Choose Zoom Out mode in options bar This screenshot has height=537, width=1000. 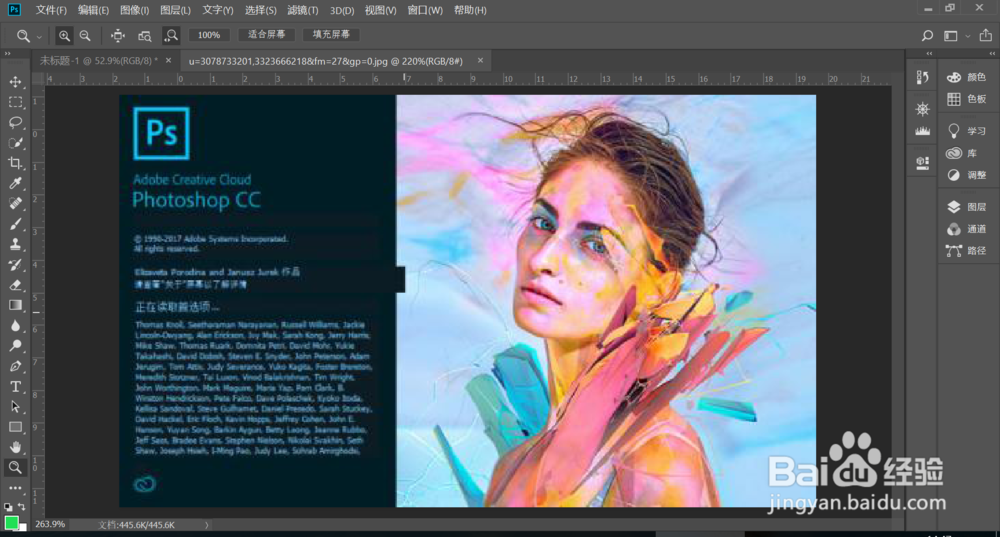pos(85,36)
